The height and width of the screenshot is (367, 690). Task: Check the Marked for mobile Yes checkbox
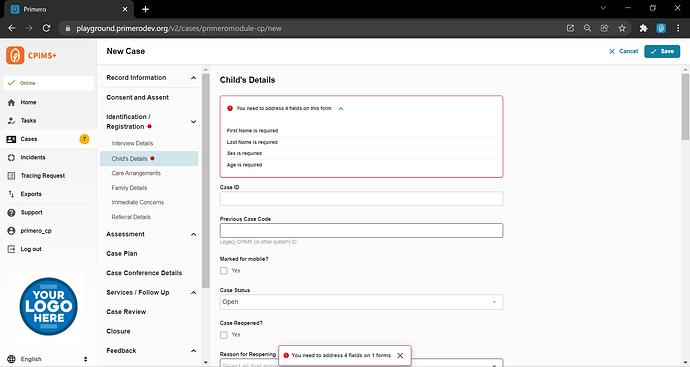[224, 271]
